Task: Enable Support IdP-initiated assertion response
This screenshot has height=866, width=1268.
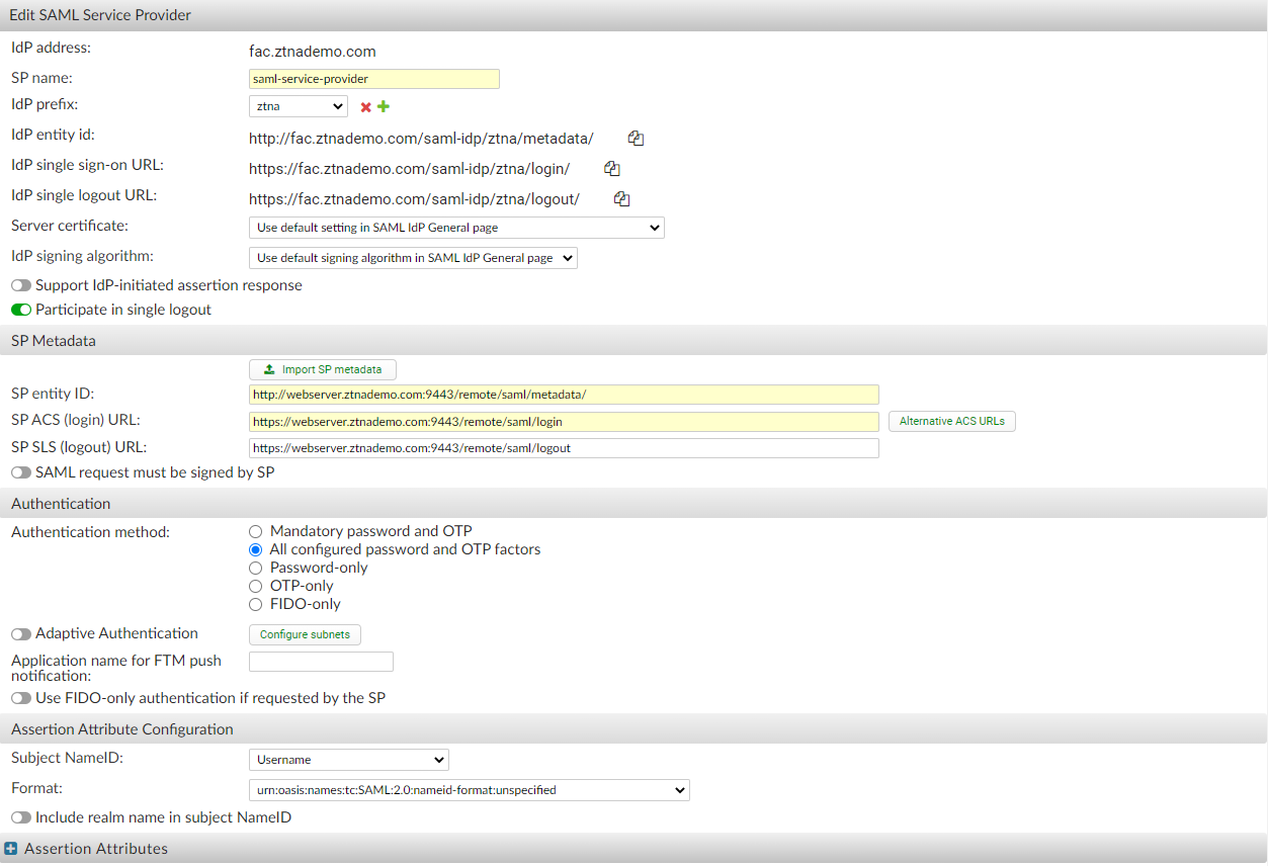Action: pyautogui.click(x=20, y=285)
